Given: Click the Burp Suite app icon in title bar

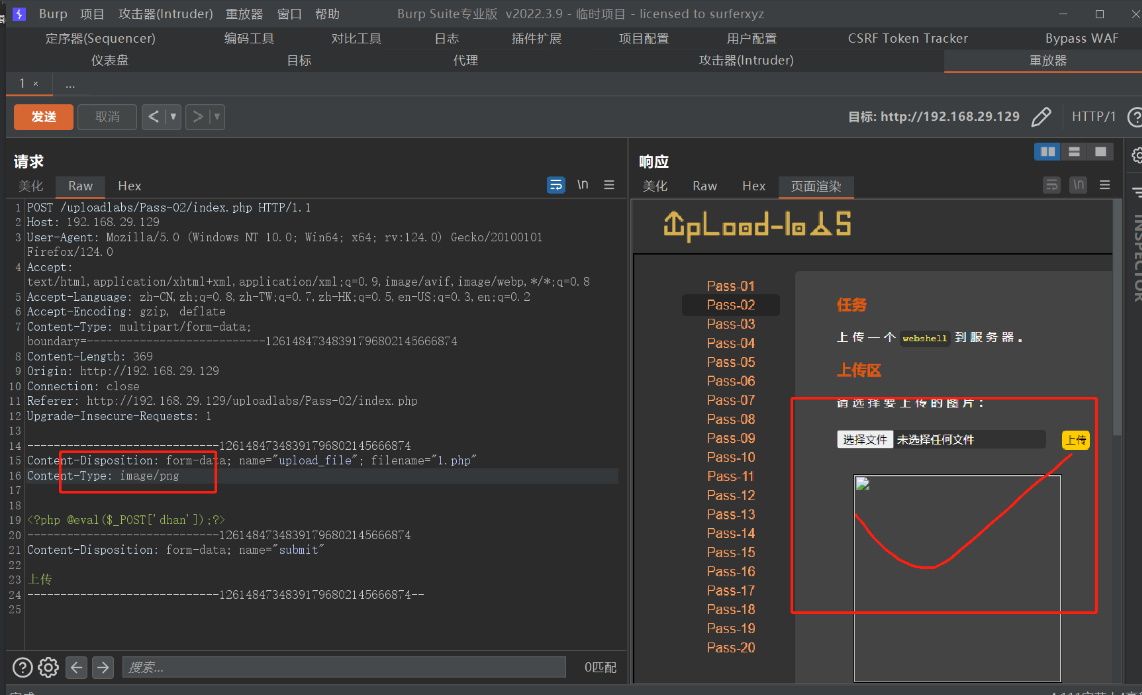Looking at the screenshot, I should coord(19,14).
